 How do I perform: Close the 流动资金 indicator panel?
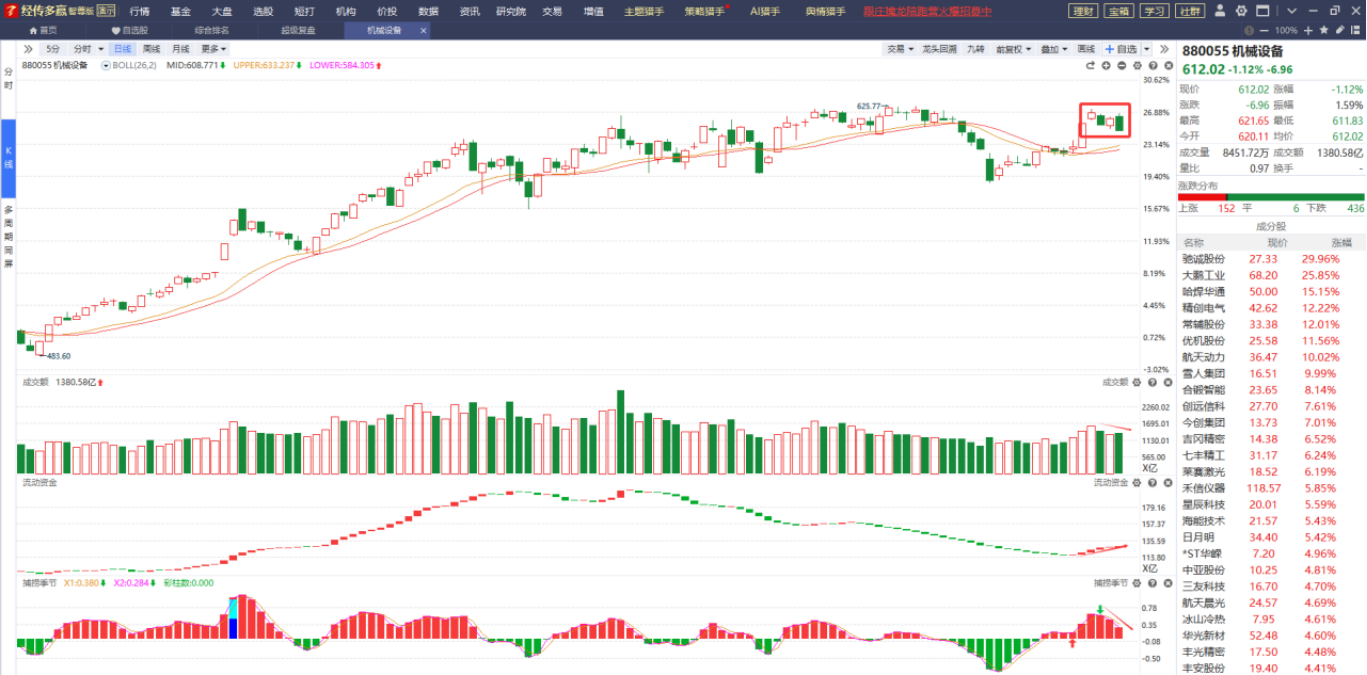tap(1166, 482)
